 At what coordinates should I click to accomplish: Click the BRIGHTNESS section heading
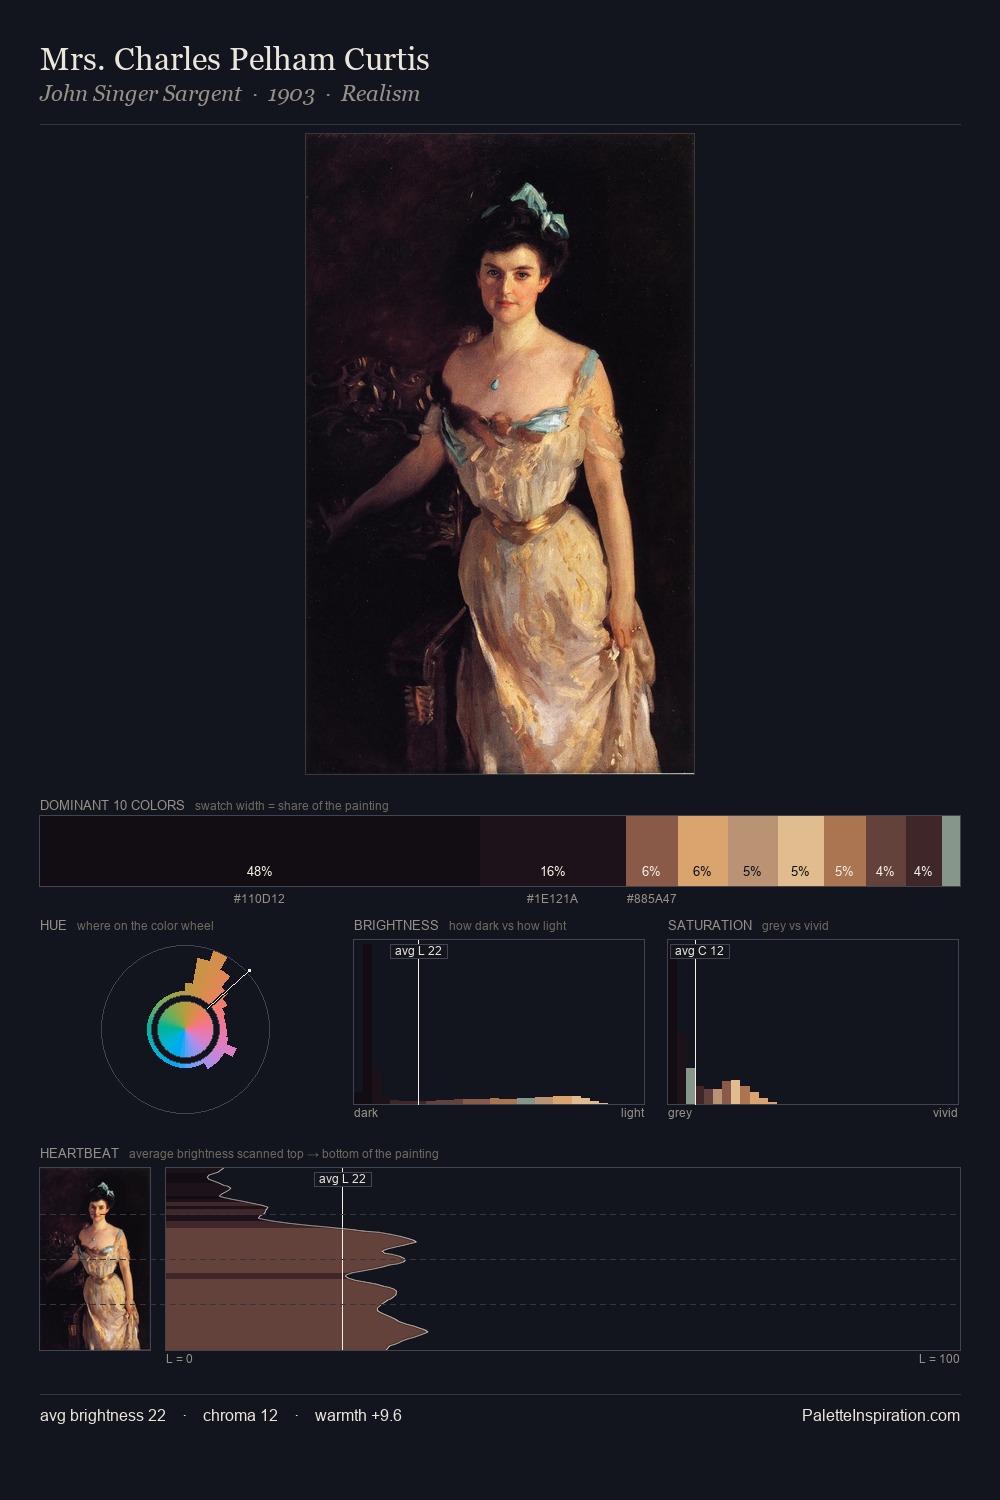tap(396, 925)
